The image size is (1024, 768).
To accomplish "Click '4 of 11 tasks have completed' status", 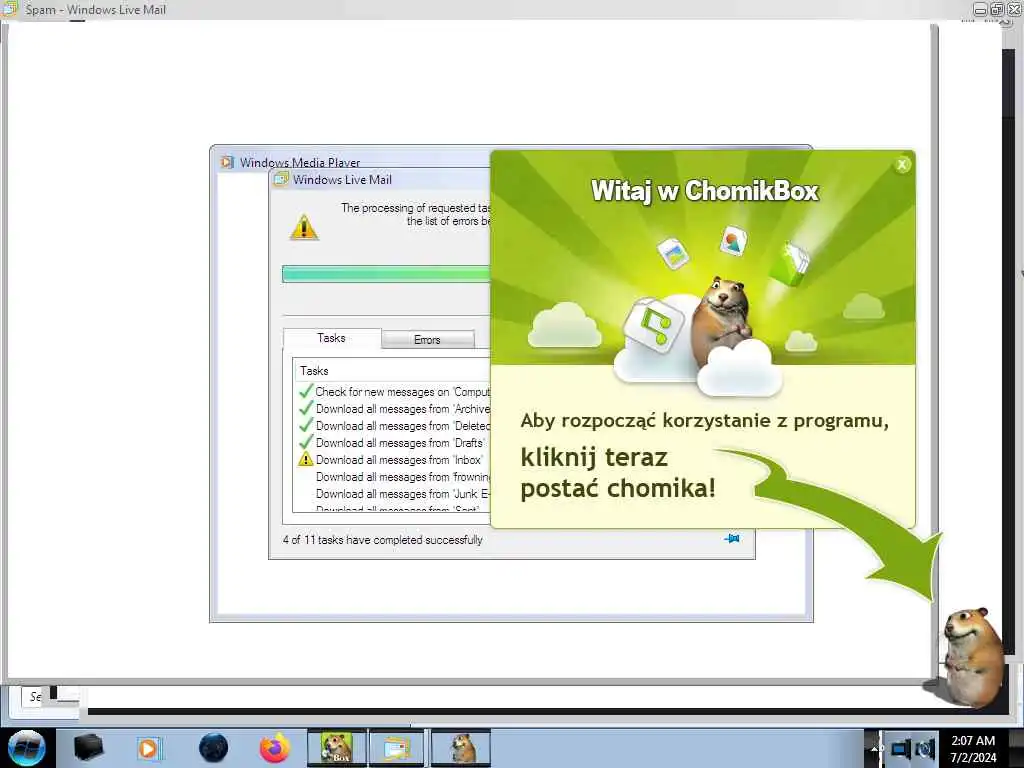I will point(383,540).
